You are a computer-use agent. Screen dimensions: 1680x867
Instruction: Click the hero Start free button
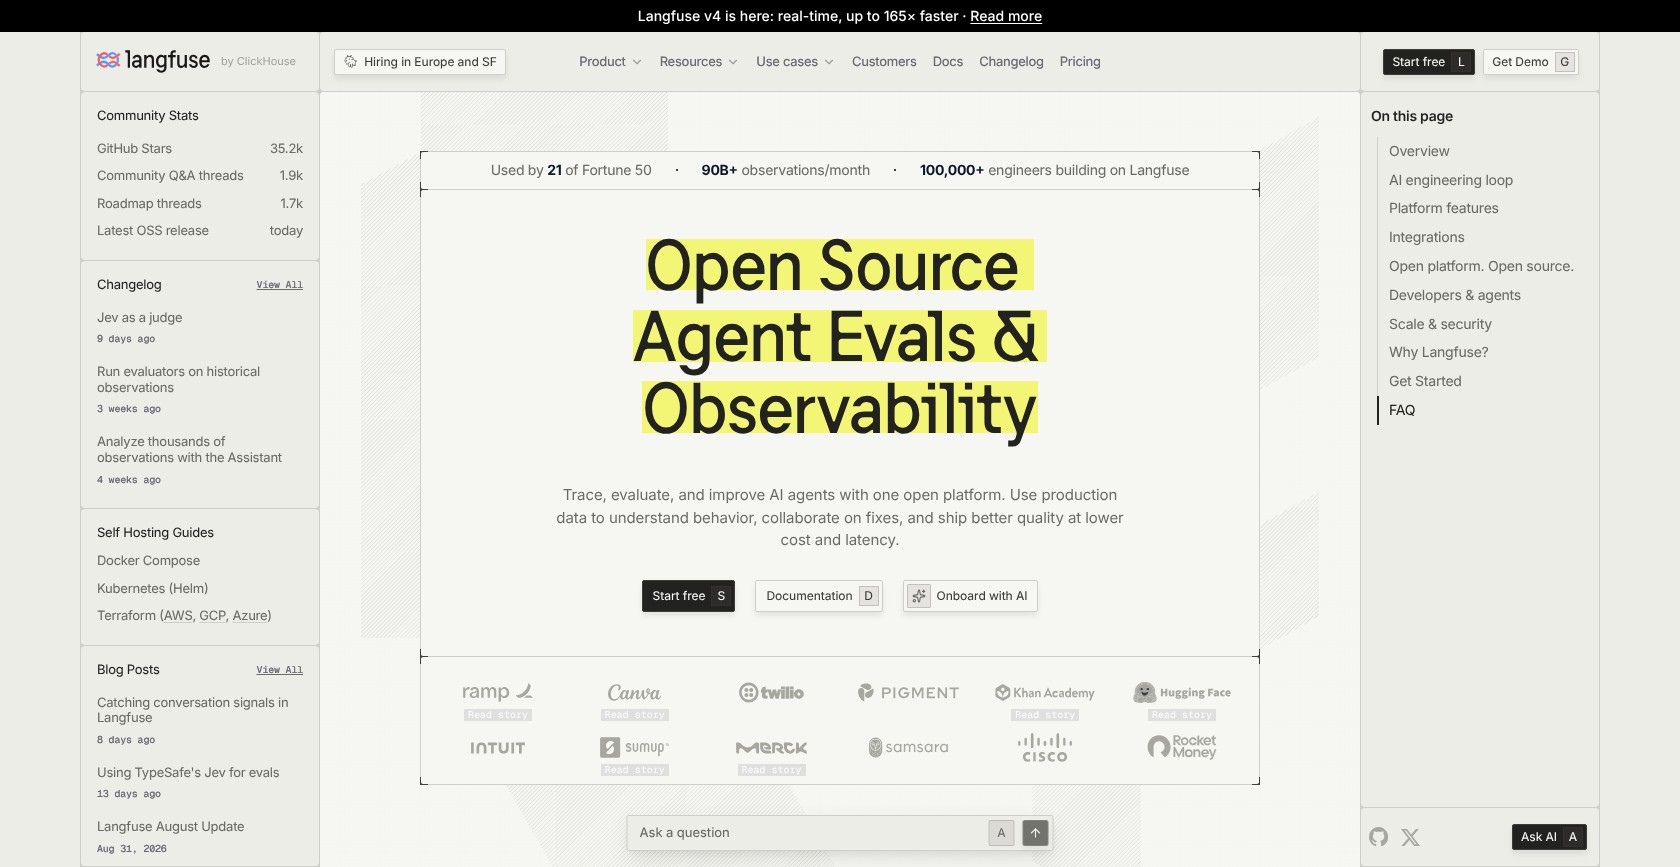pos(688,596)
